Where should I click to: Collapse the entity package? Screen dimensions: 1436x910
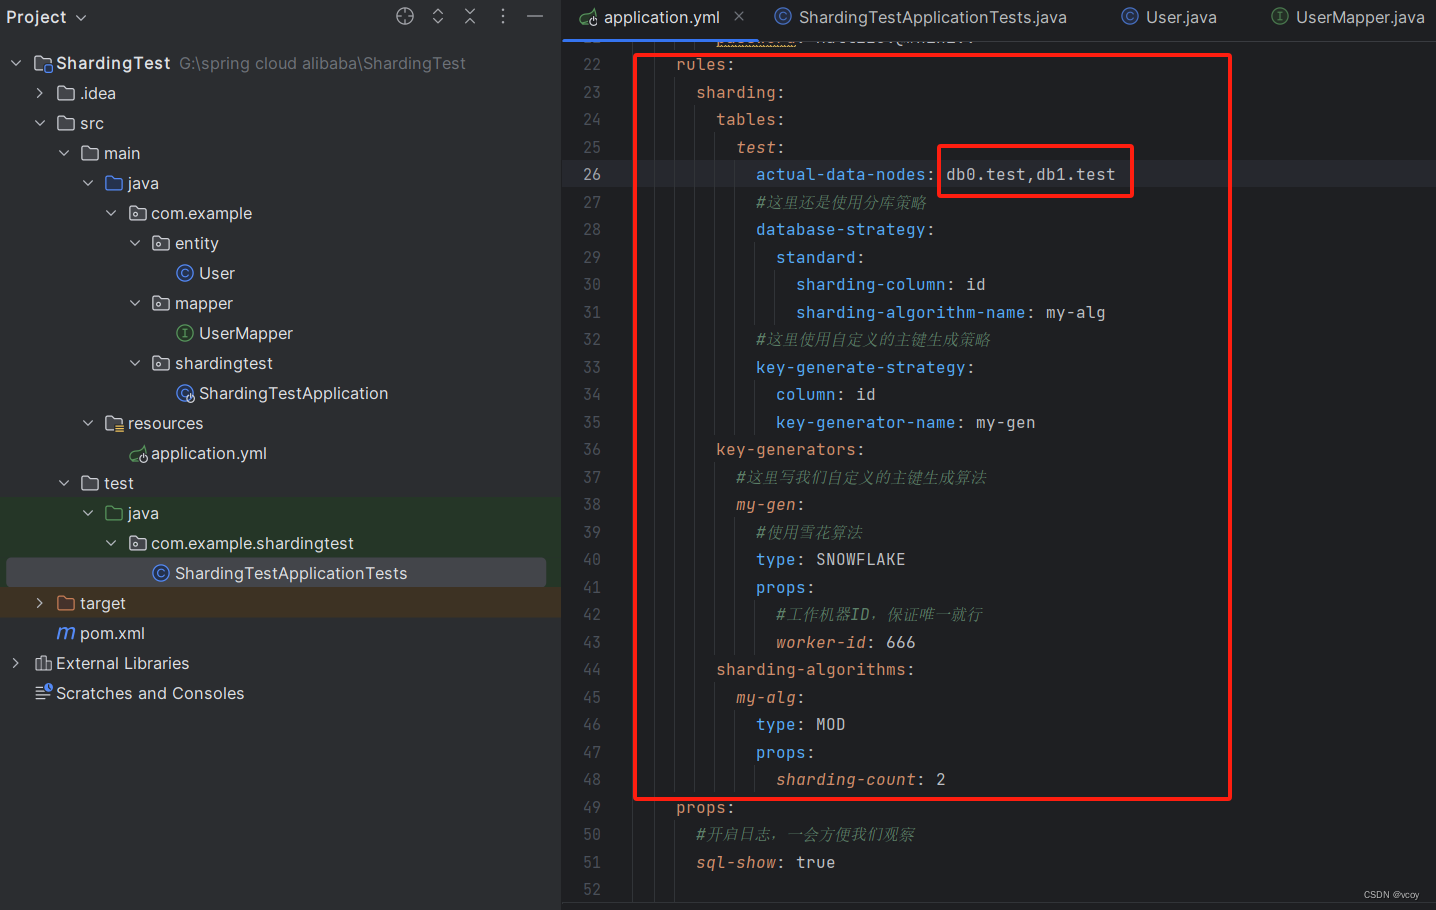pyautogui.click(x=135, y=243)
